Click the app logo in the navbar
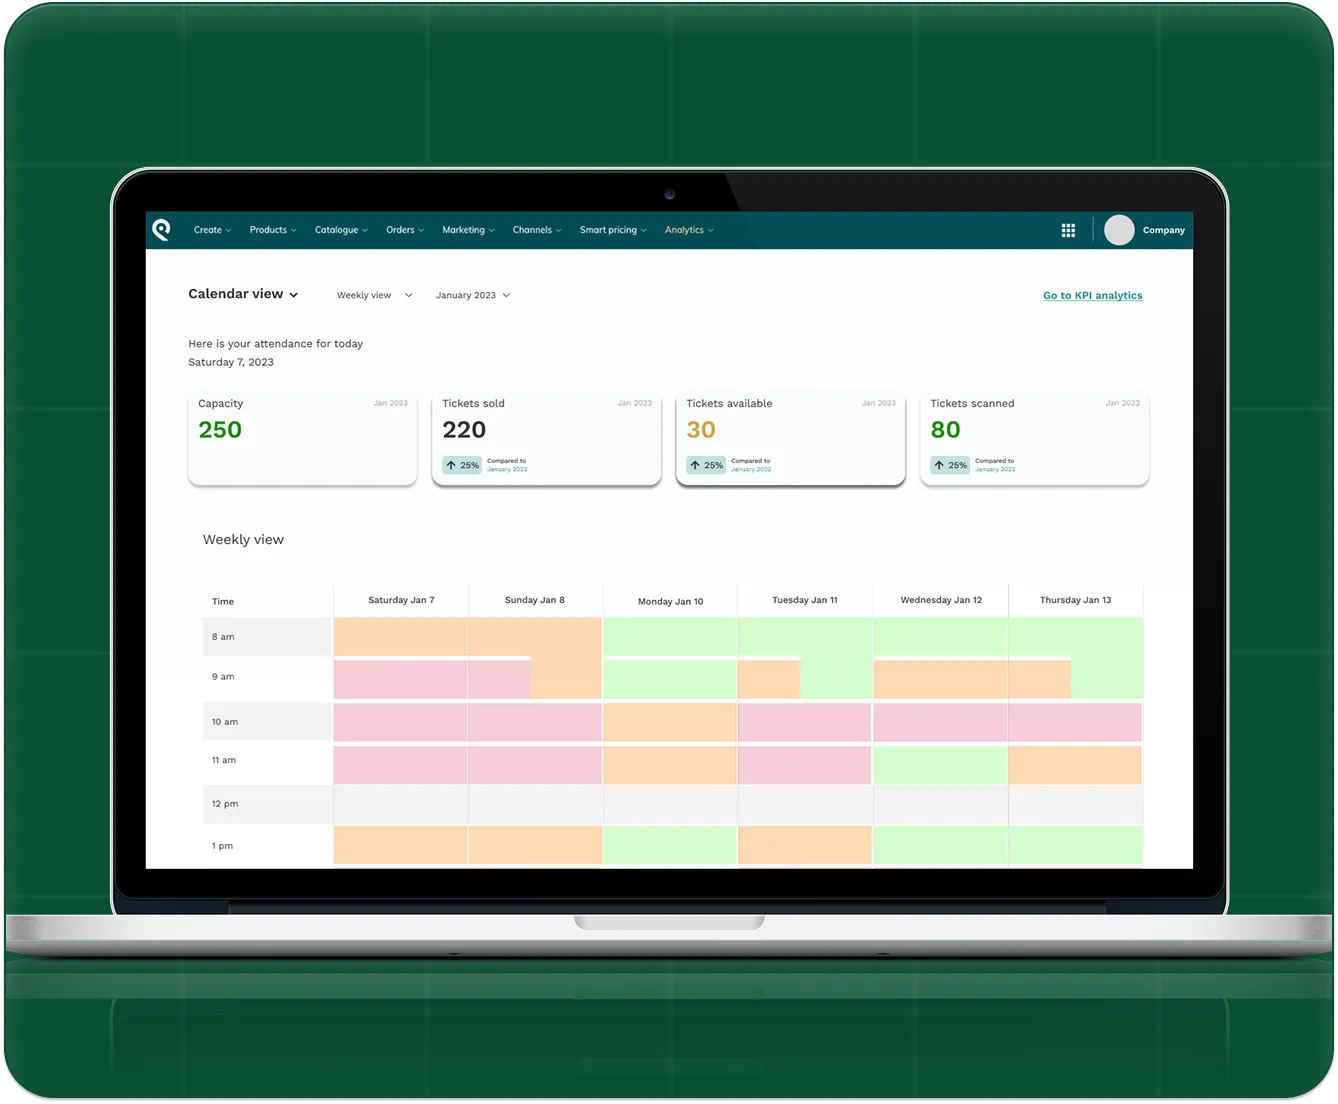The image size is (1338, 1104). [161, 230]
